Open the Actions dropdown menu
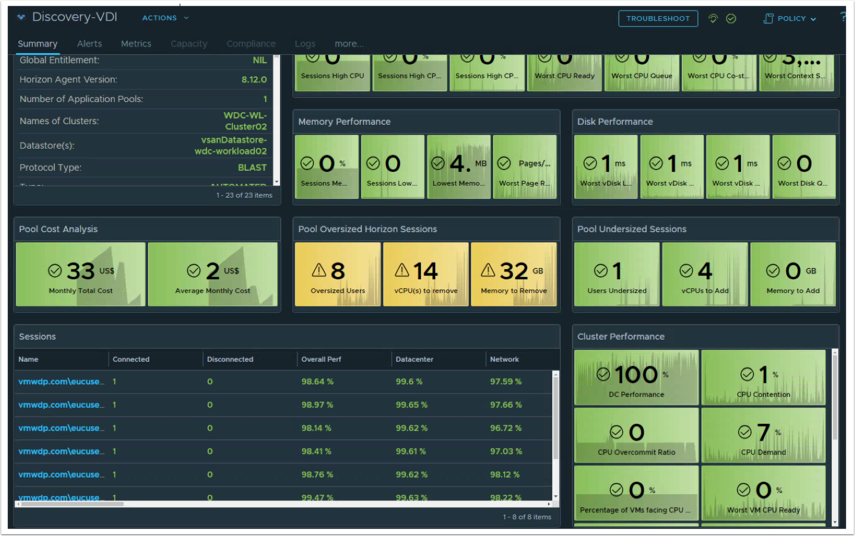Image resolution: width=855 pixels, height=536 pixels. (165, 18)
